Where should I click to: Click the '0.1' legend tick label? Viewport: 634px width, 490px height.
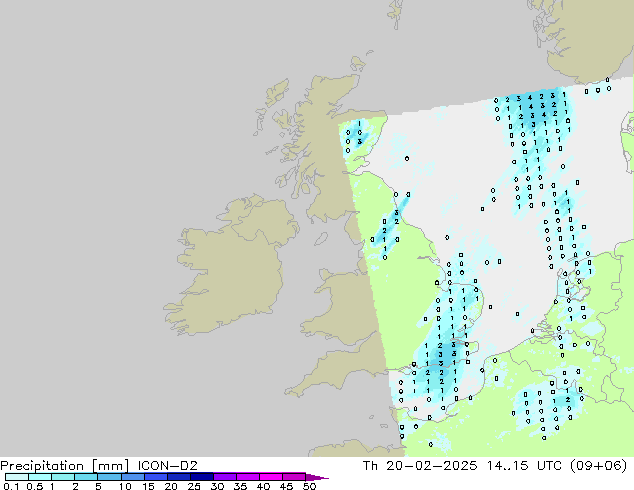point(11,486)
